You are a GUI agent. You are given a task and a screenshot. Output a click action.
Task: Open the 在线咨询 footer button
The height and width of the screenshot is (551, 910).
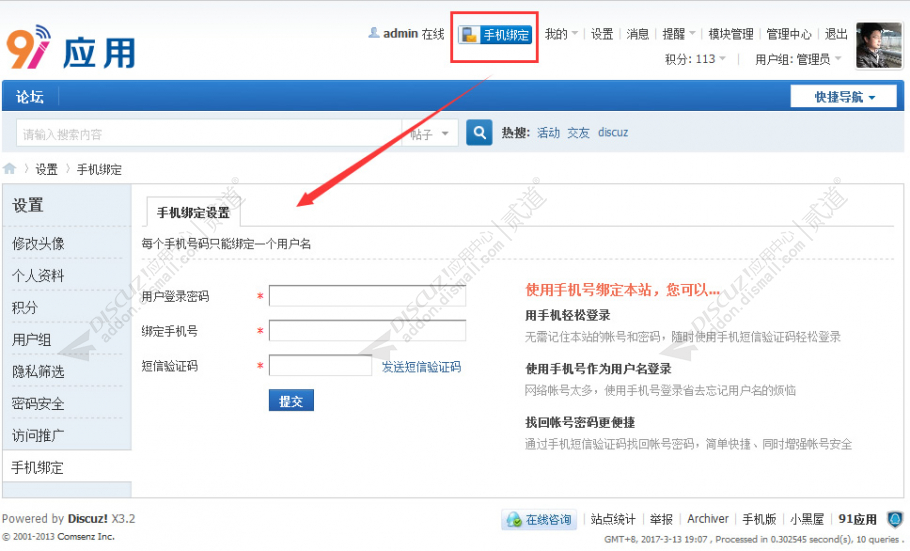(539, 519)
